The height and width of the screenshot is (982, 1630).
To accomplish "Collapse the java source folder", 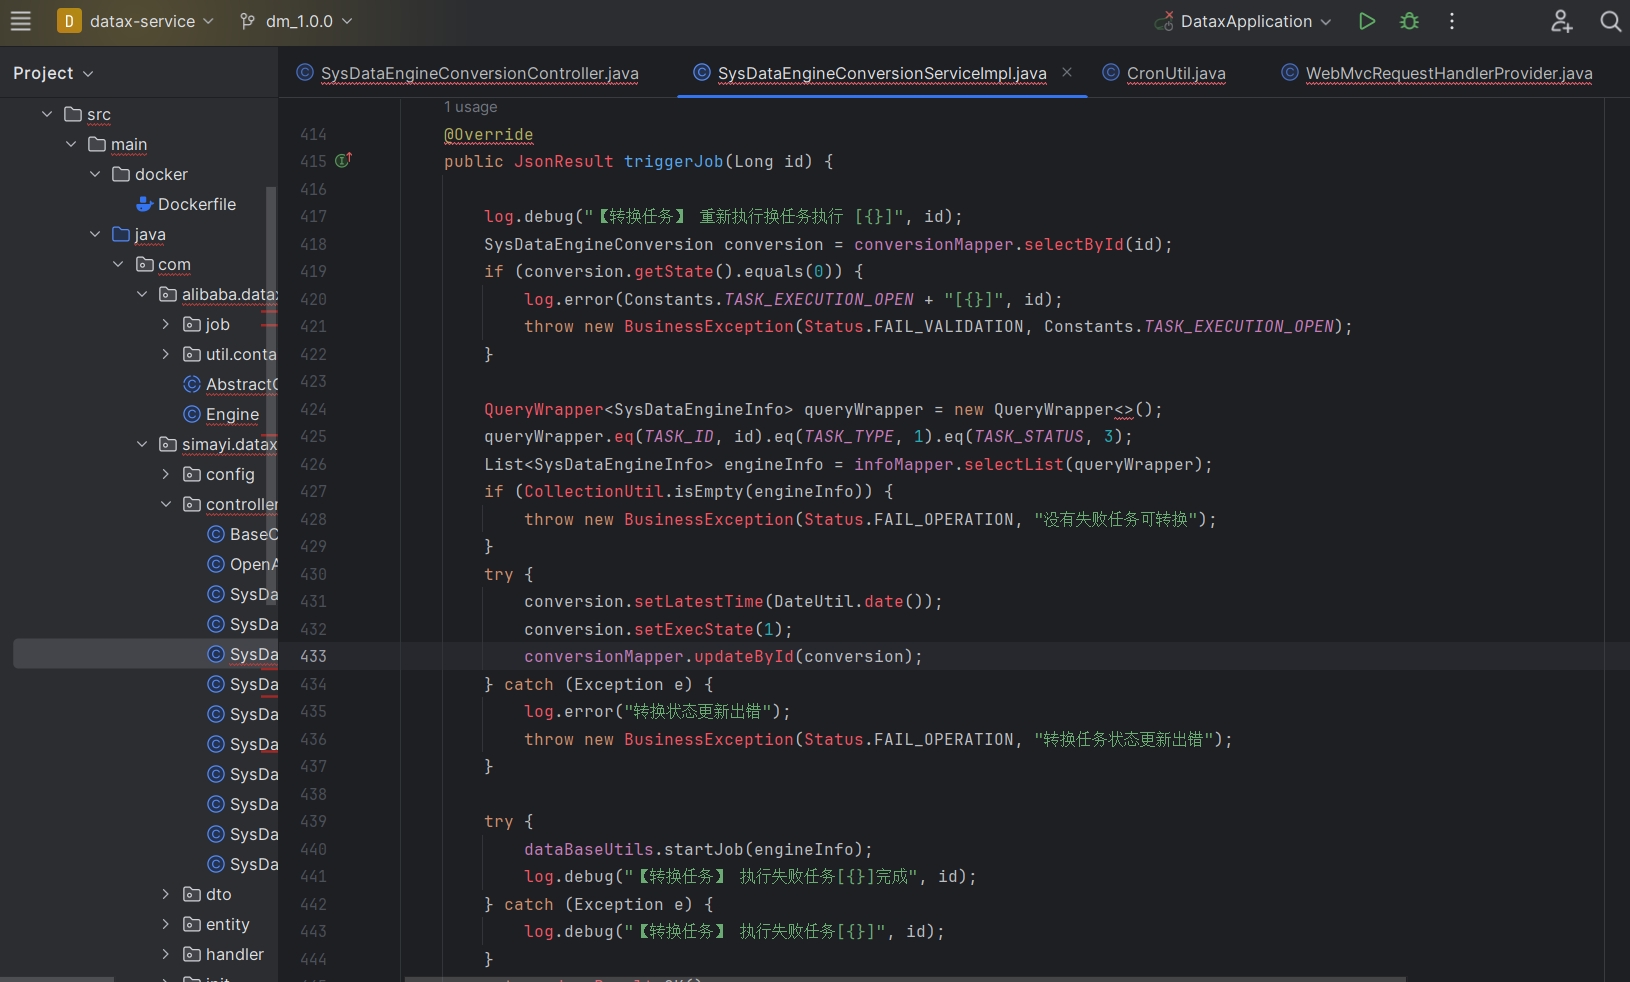I will point(95,234).
